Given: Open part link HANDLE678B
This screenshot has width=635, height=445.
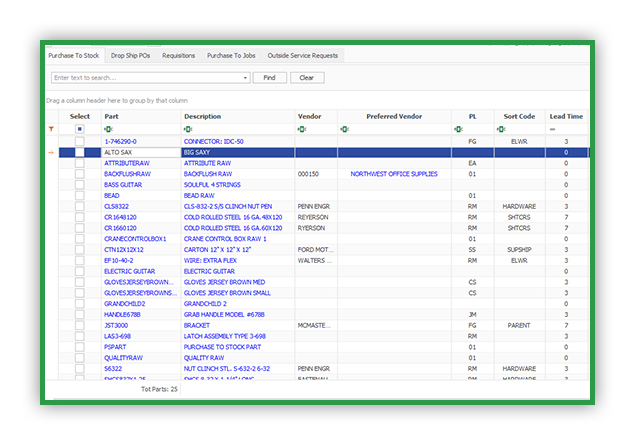Looking at the screenshot, I should click(x=122, y=315).
